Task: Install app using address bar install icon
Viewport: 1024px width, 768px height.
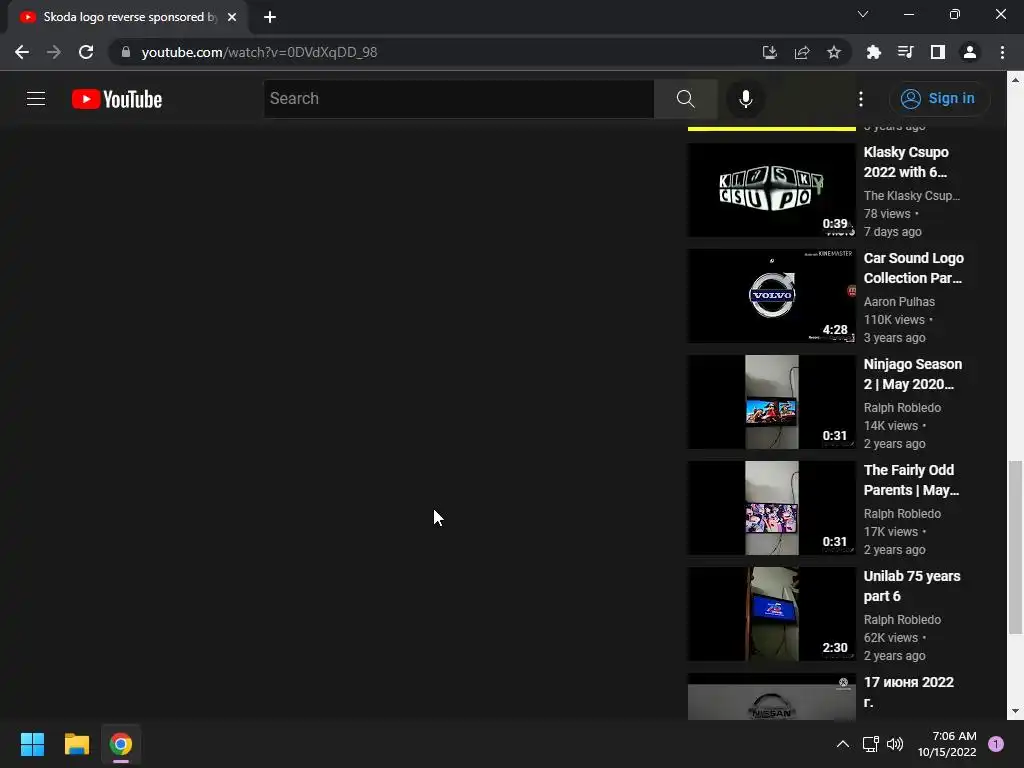Action: [769, 52]
